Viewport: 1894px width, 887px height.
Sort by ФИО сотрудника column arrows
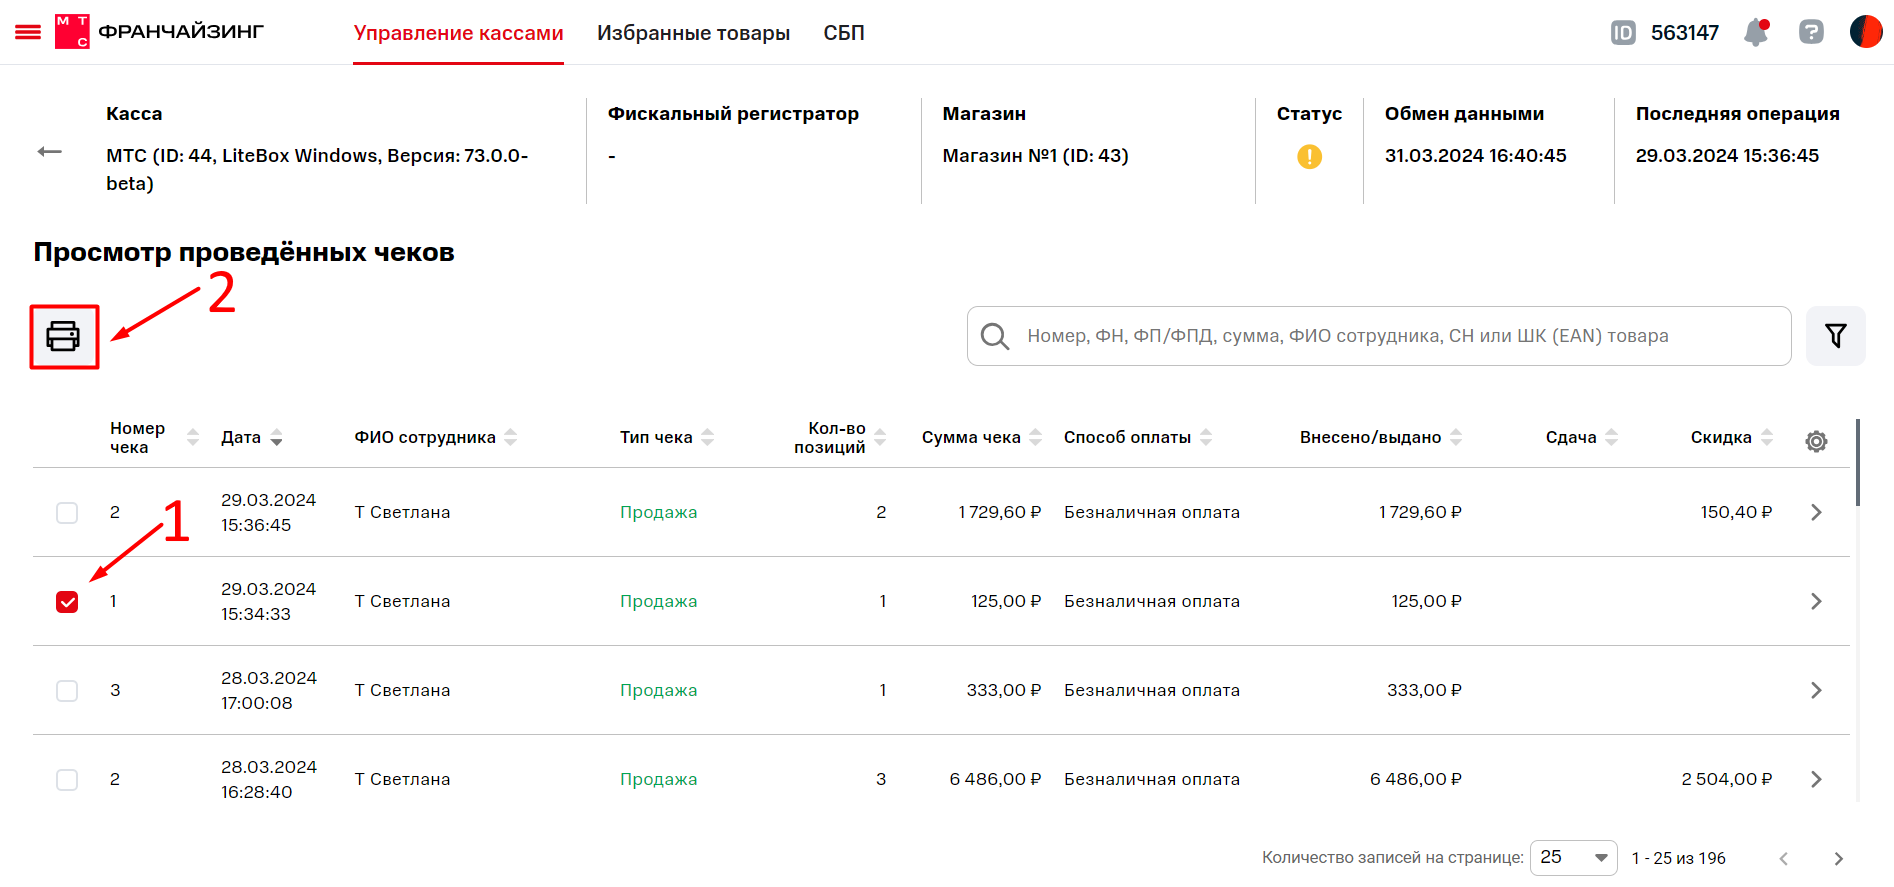pyautogui.click(x=511, y=438)
